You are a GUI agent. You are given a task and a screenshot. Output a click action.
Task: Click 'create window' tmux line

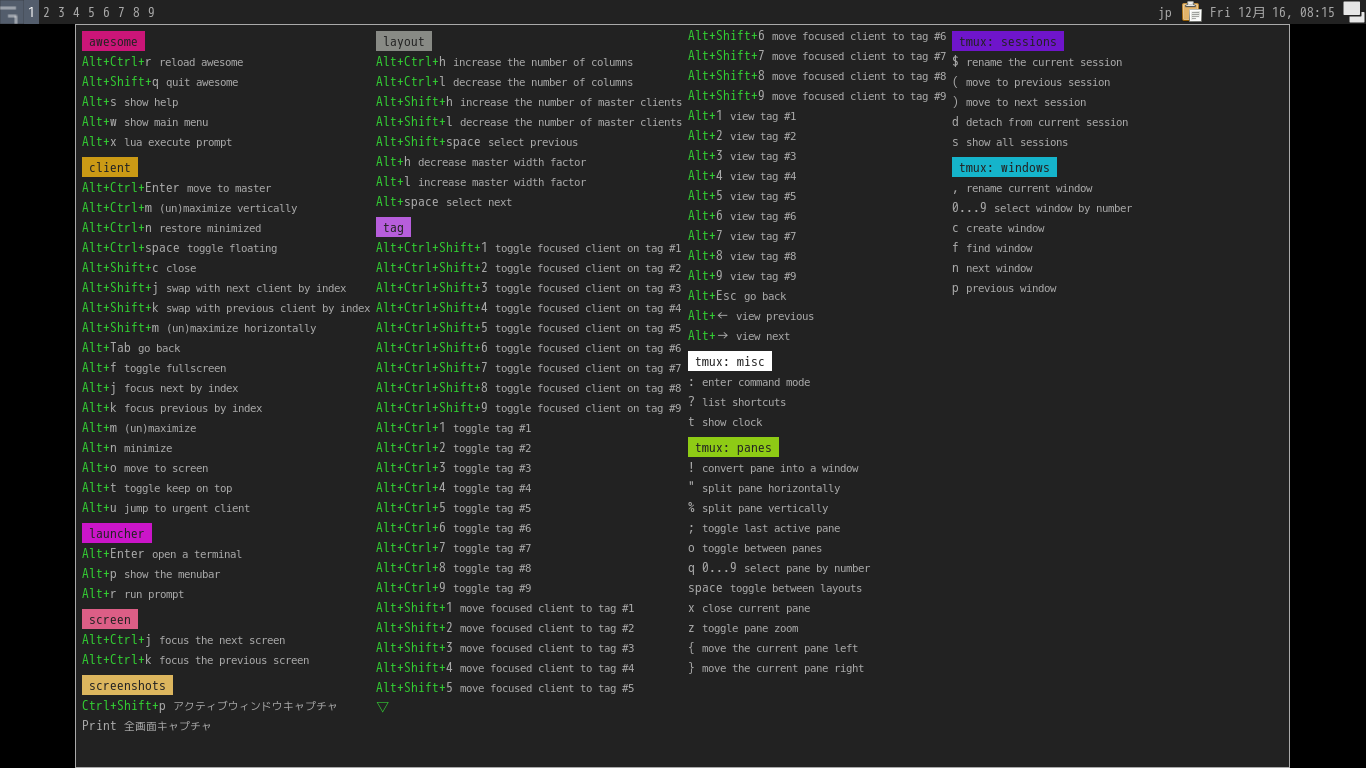(x=998, y=228)
